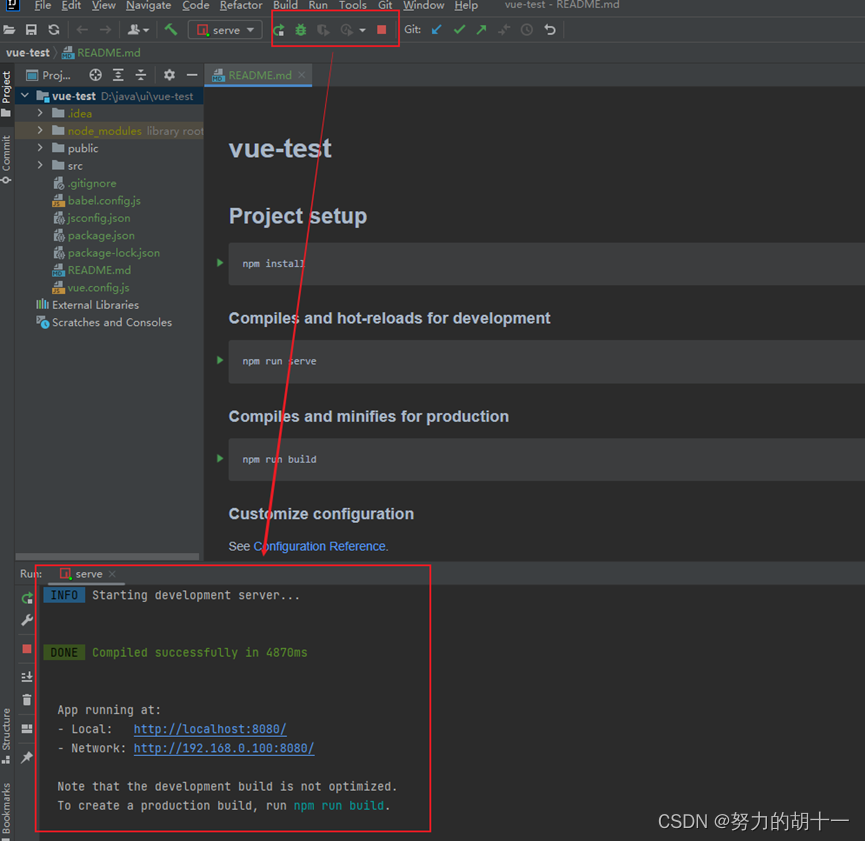This screenshot has width=865, height=841.
Task: Run 'npm run build' gutter arrow
Action: point(220,459)
